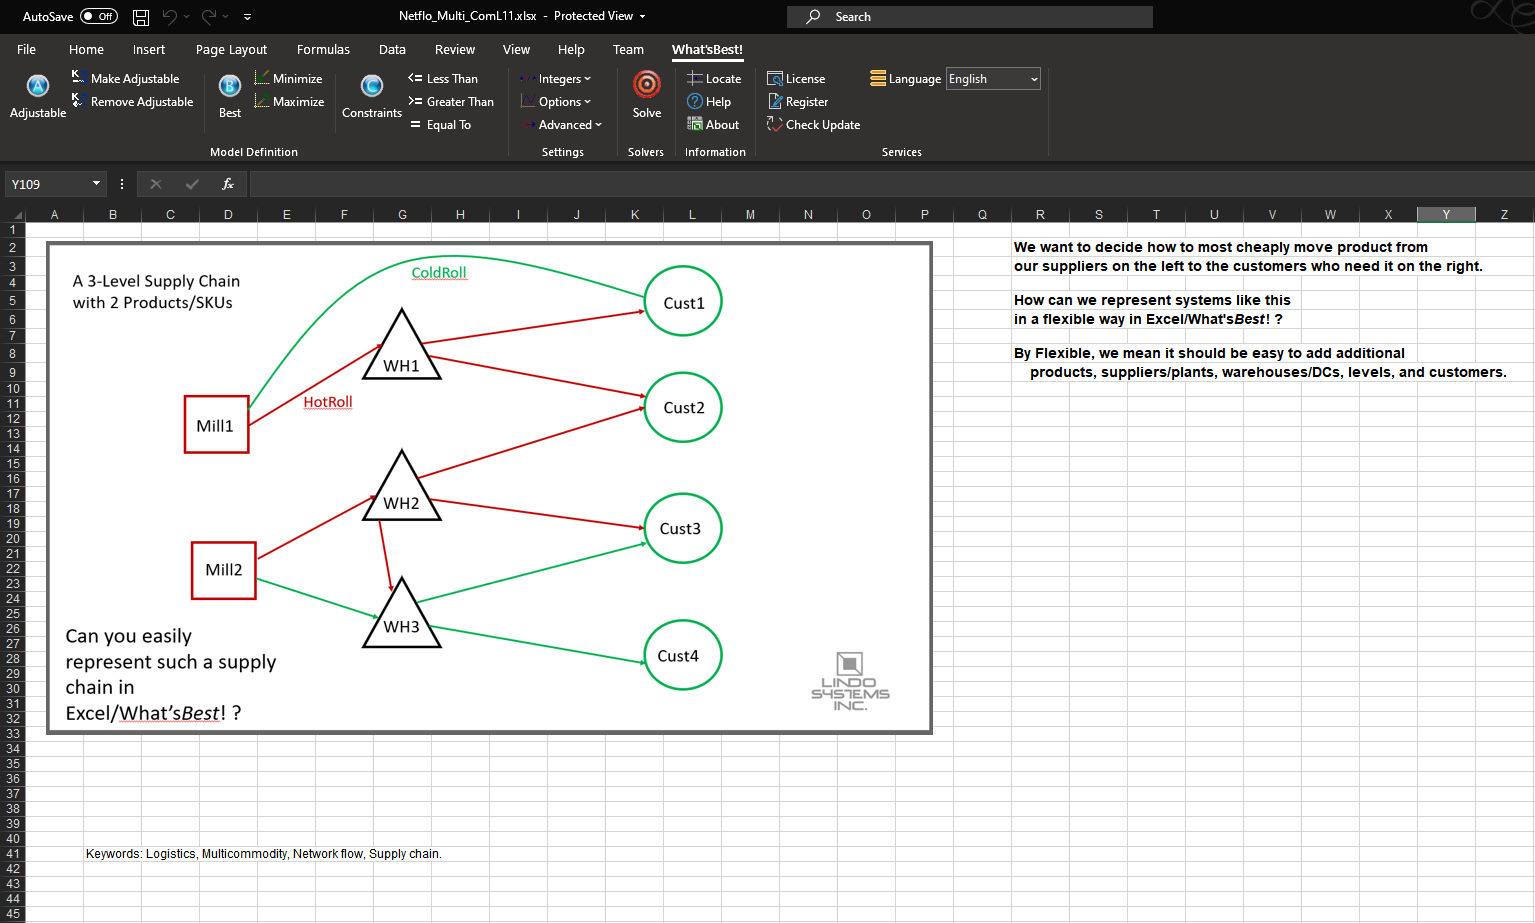The image size is (1535, 923).
Task: Expand the Options dropdown
Action: click(556, 101)
